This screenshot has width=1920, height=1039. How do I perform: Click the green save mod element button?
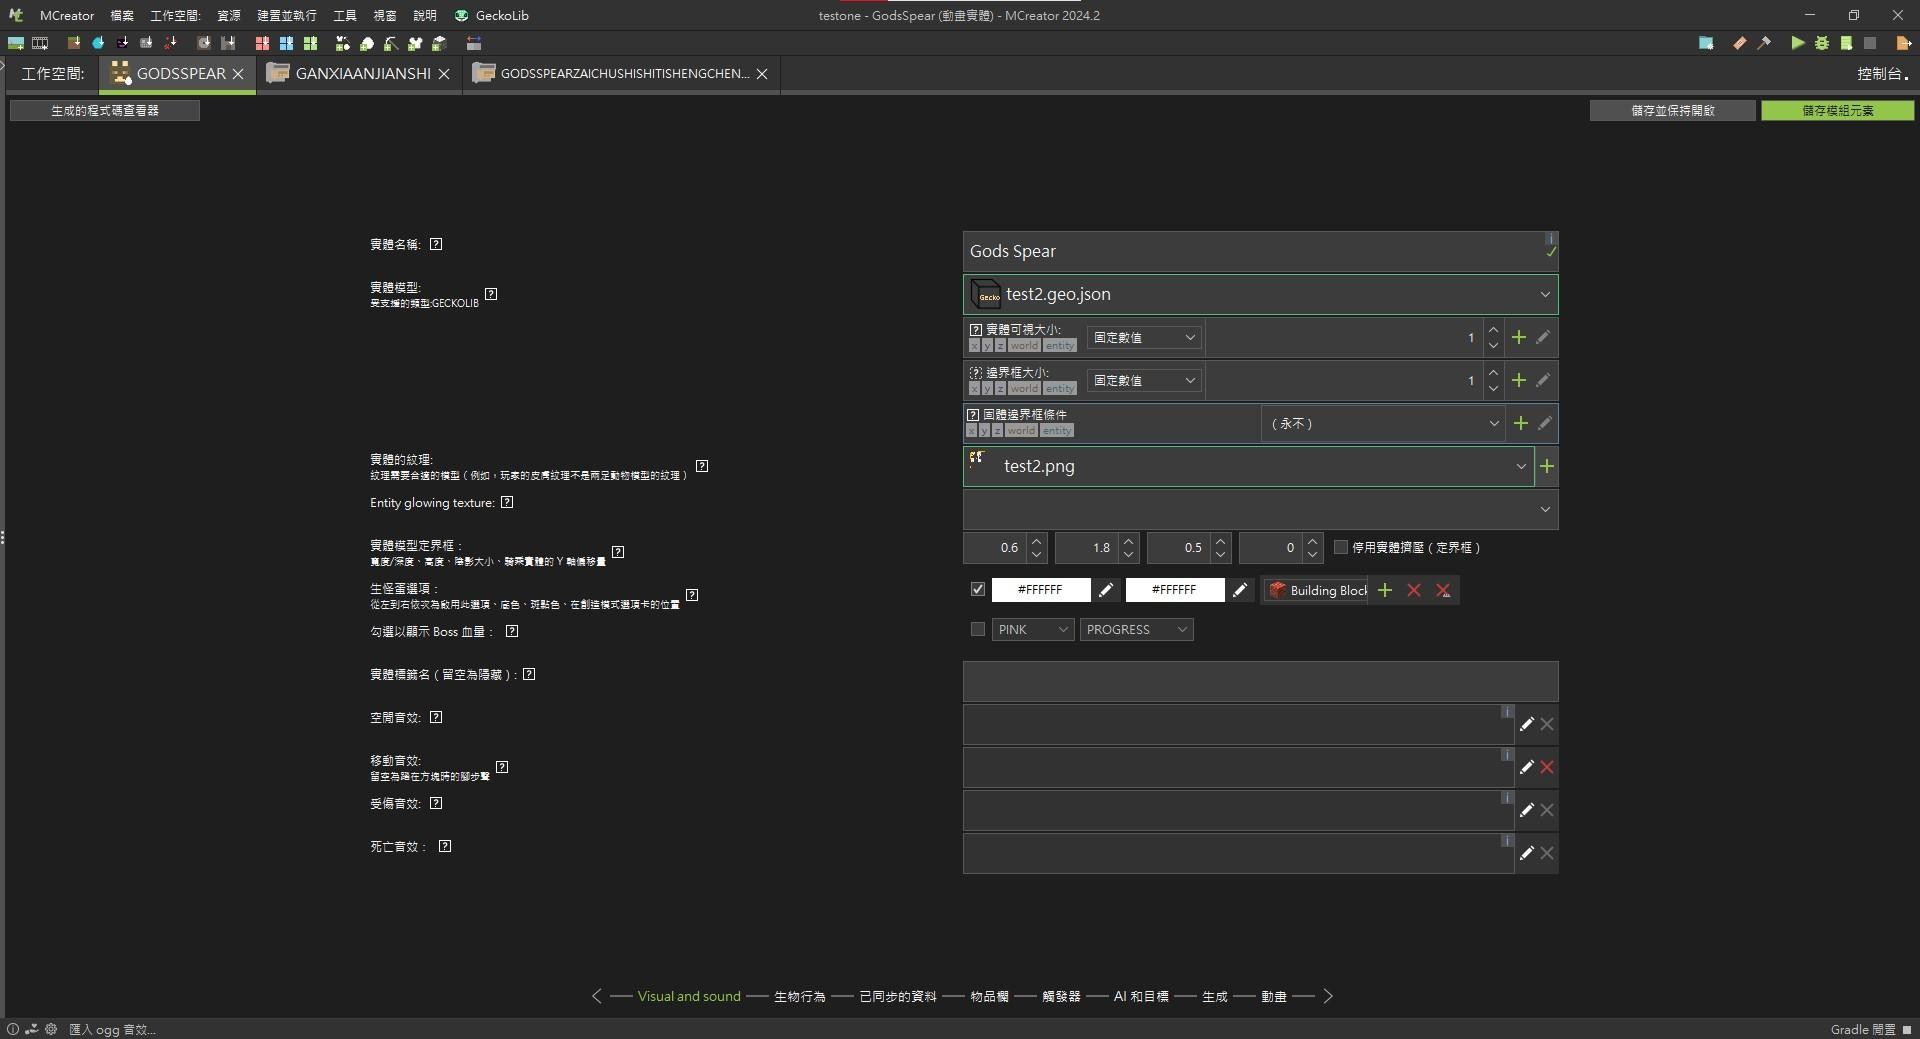1837,110
